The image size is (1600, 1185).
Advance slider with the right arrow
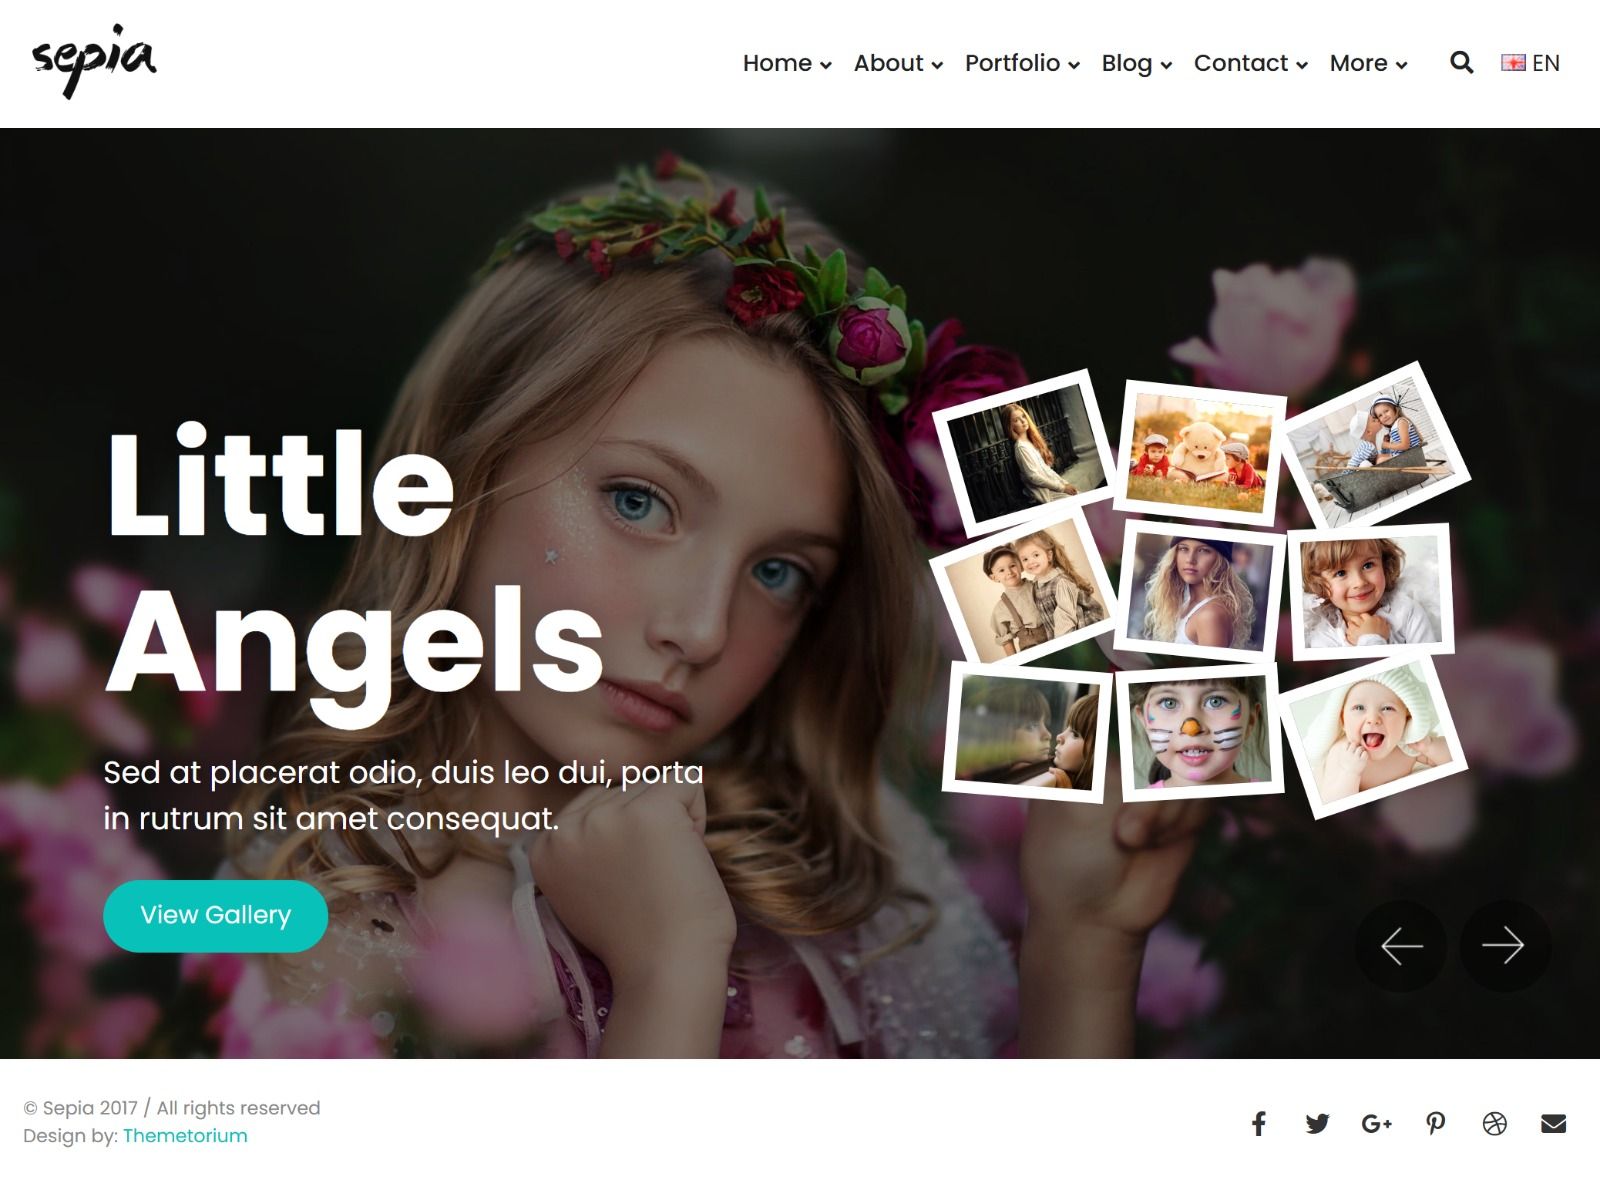[1504, 945]
